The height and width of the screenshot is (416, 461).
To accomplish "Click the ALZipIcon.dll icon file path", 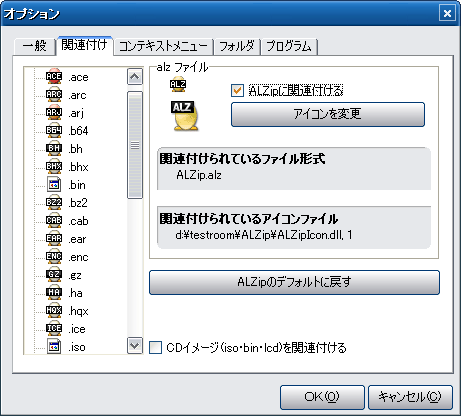I will tap(264, 235).
